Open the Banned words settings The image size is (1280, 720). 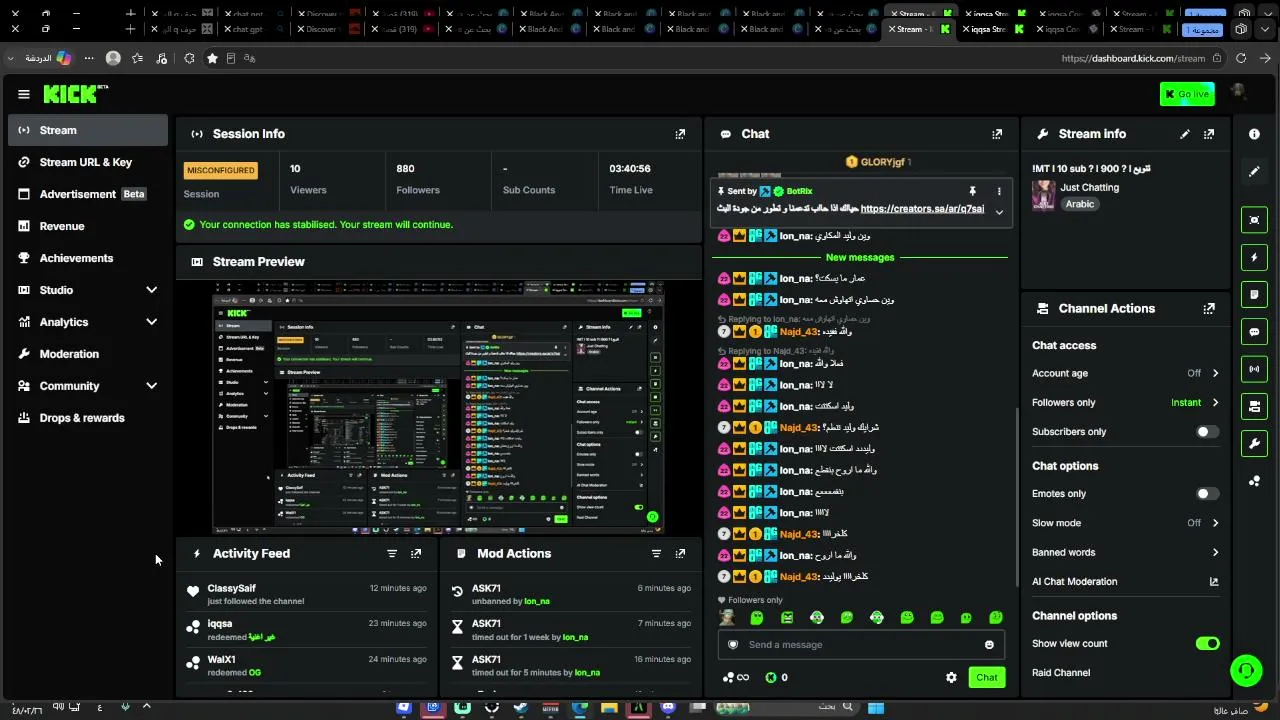pos(1125,553)
